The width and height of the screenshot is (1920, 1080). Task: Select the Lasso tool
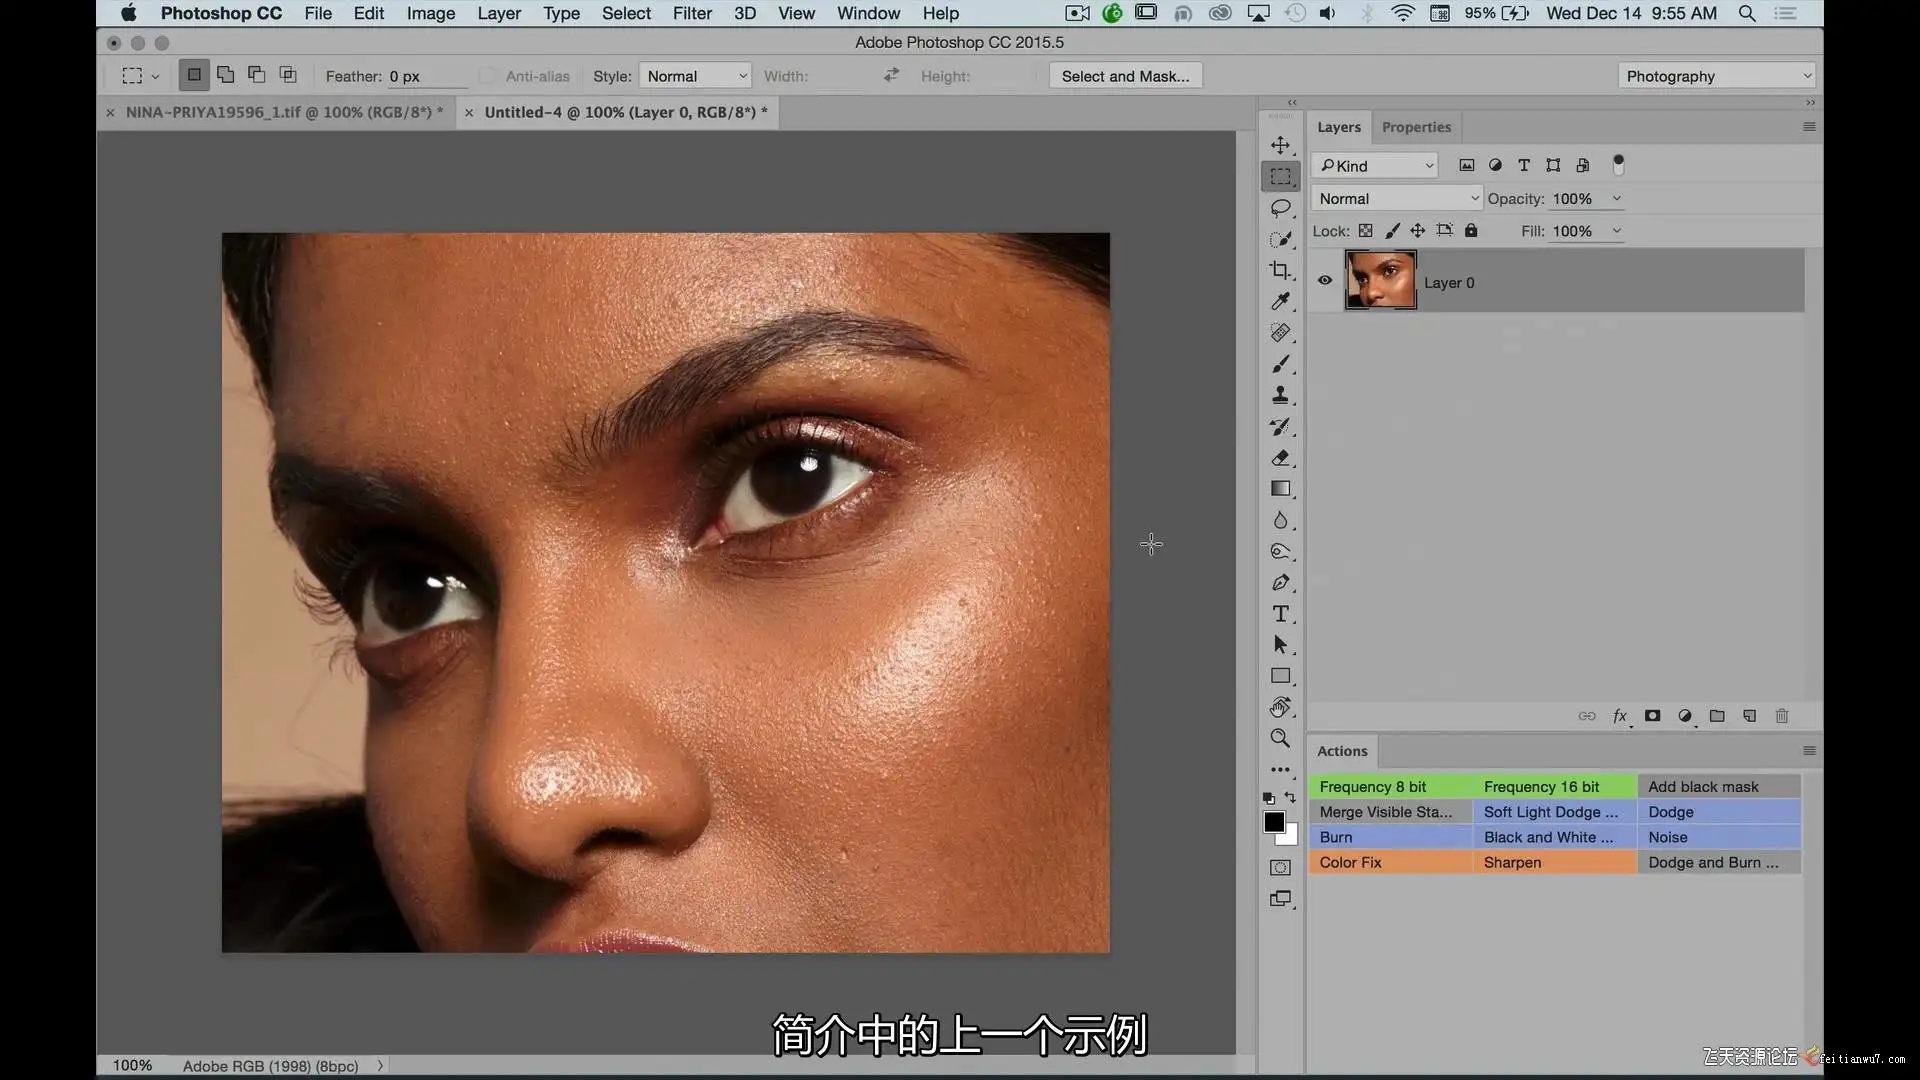click(x=1280, y=208)
